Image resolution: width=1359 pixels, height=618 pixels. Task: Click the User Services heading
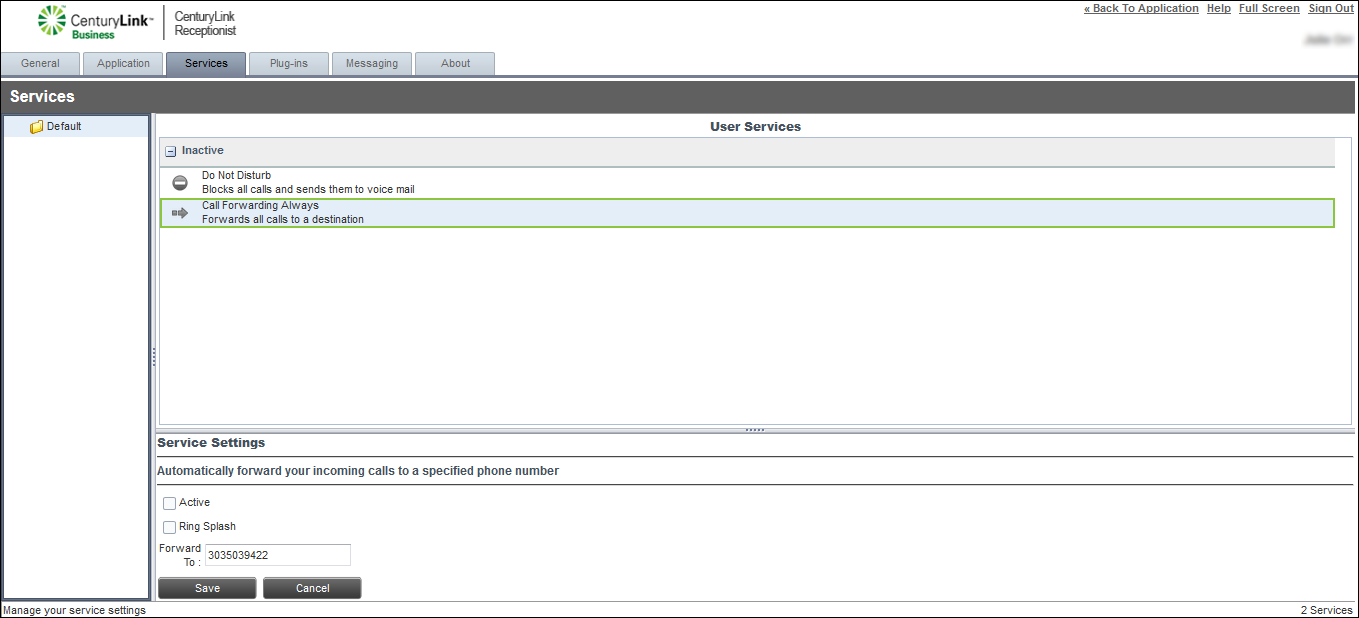(x=755, y=127)
